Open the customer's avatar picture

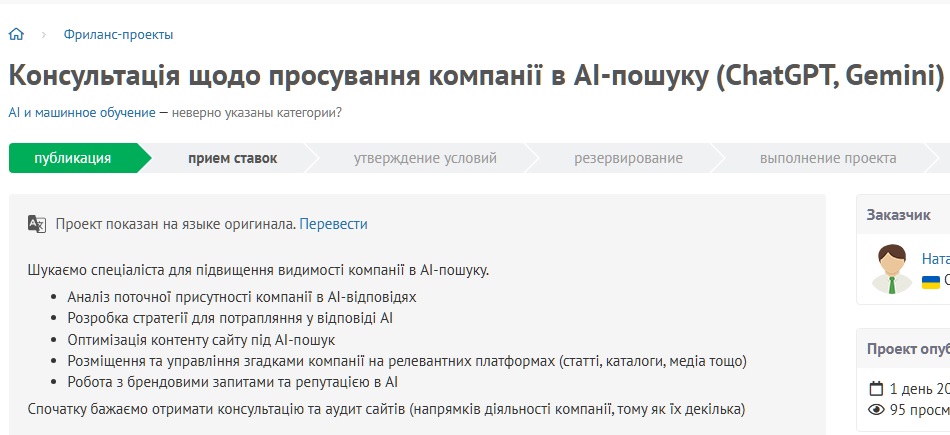pos(890,268)
